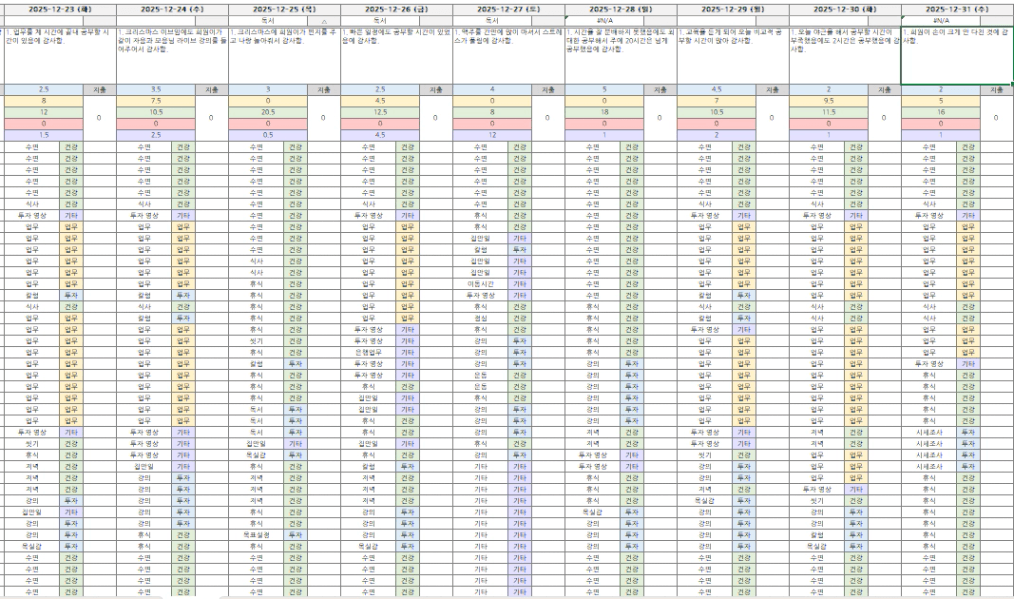The height and width of the screenshot is (599, 1014).
Task: Click the 칼럼 activity cell under 2025-12-27
Action: pyautogui.click(x=480, y=250)
